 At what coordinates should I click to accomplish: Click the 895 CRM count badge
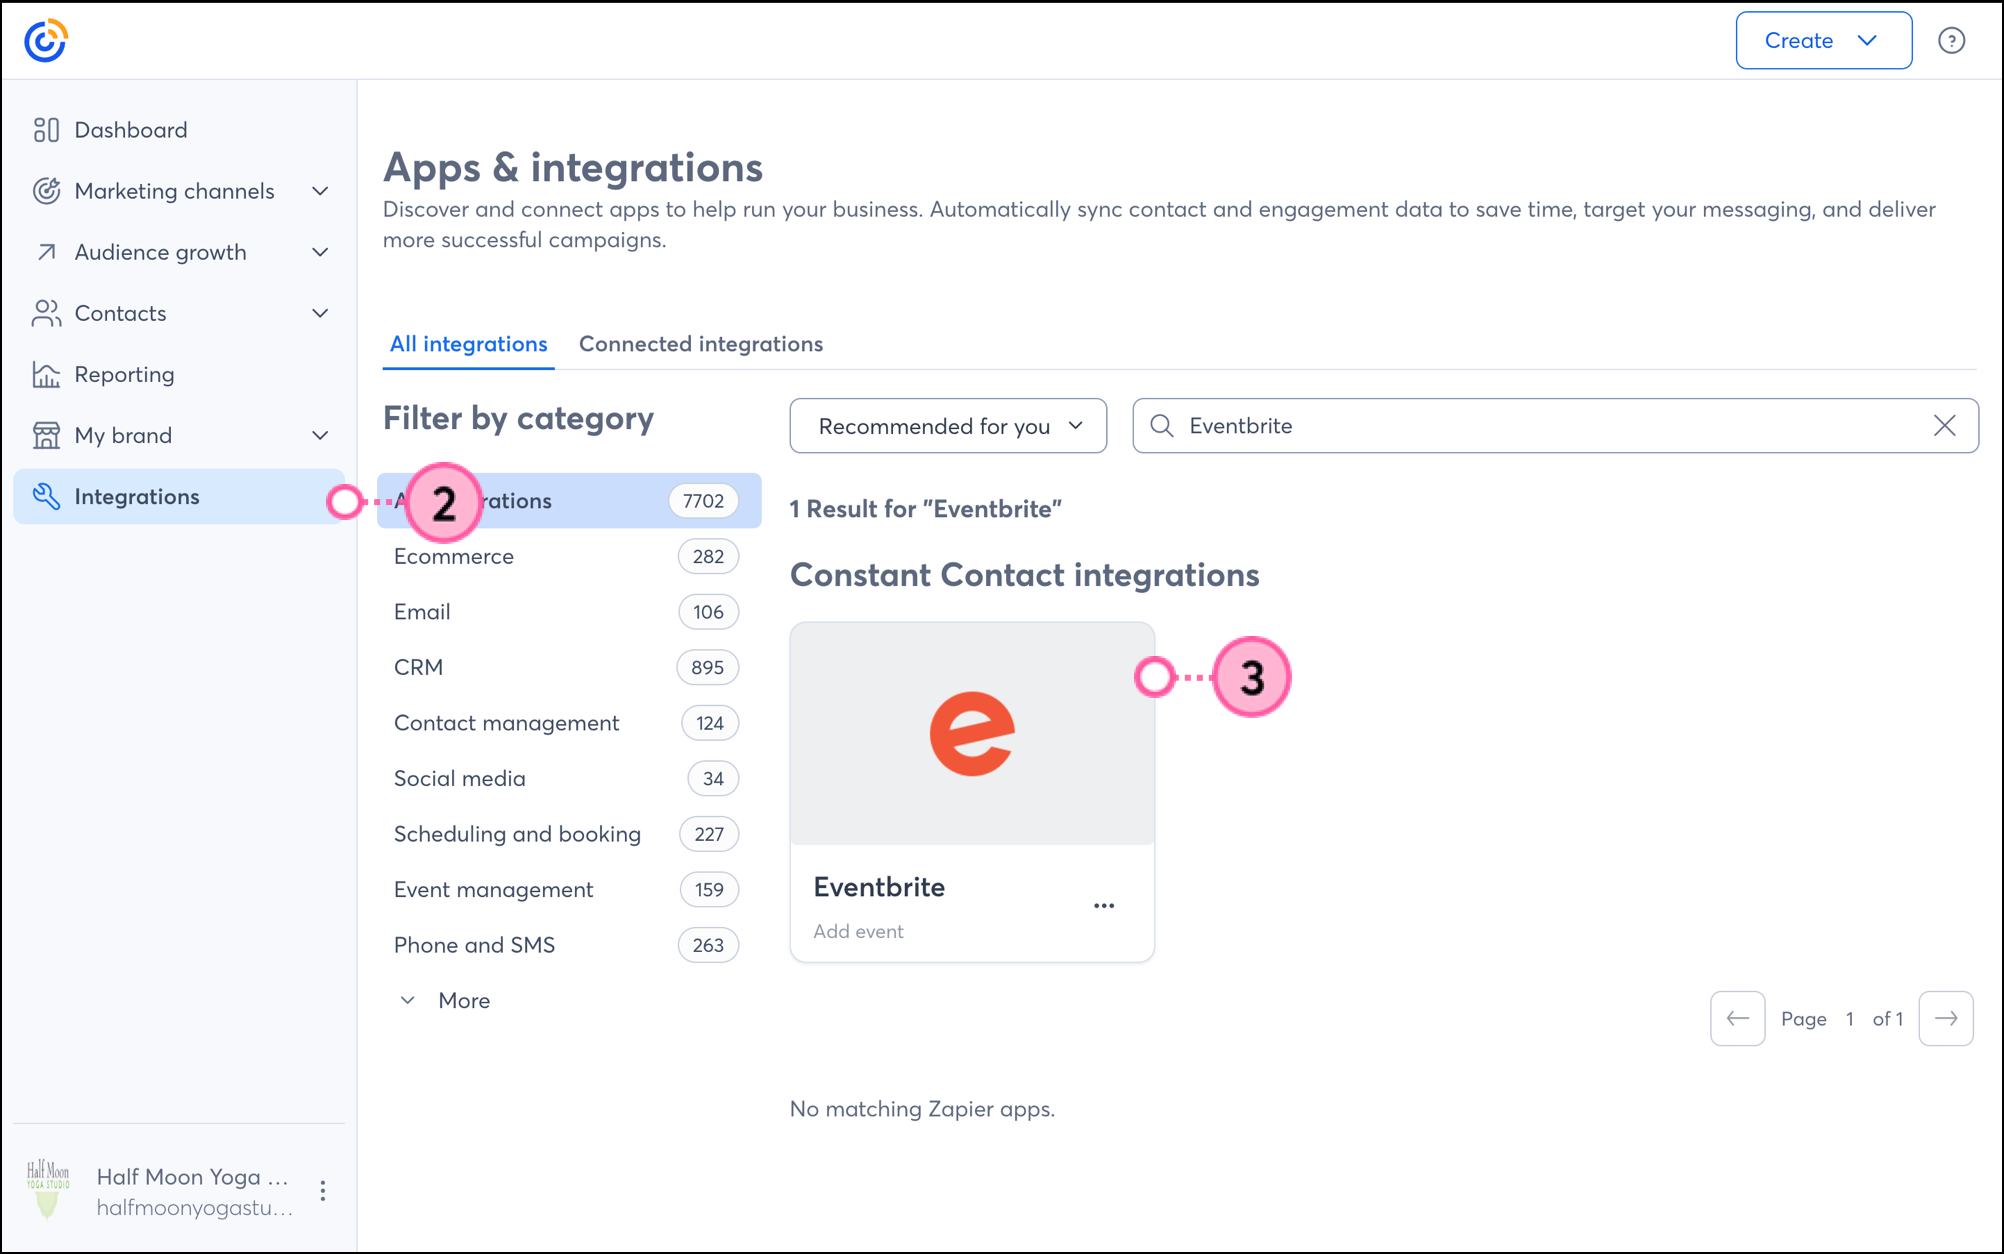point(707,668)
